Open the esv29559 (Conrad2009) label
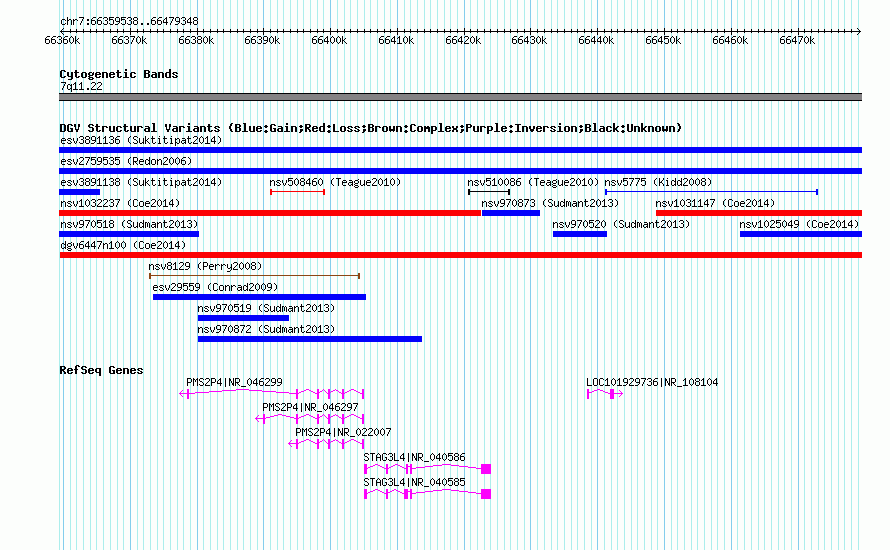The image size is (890, 550). pyautogui.click(x=215, y=287)
